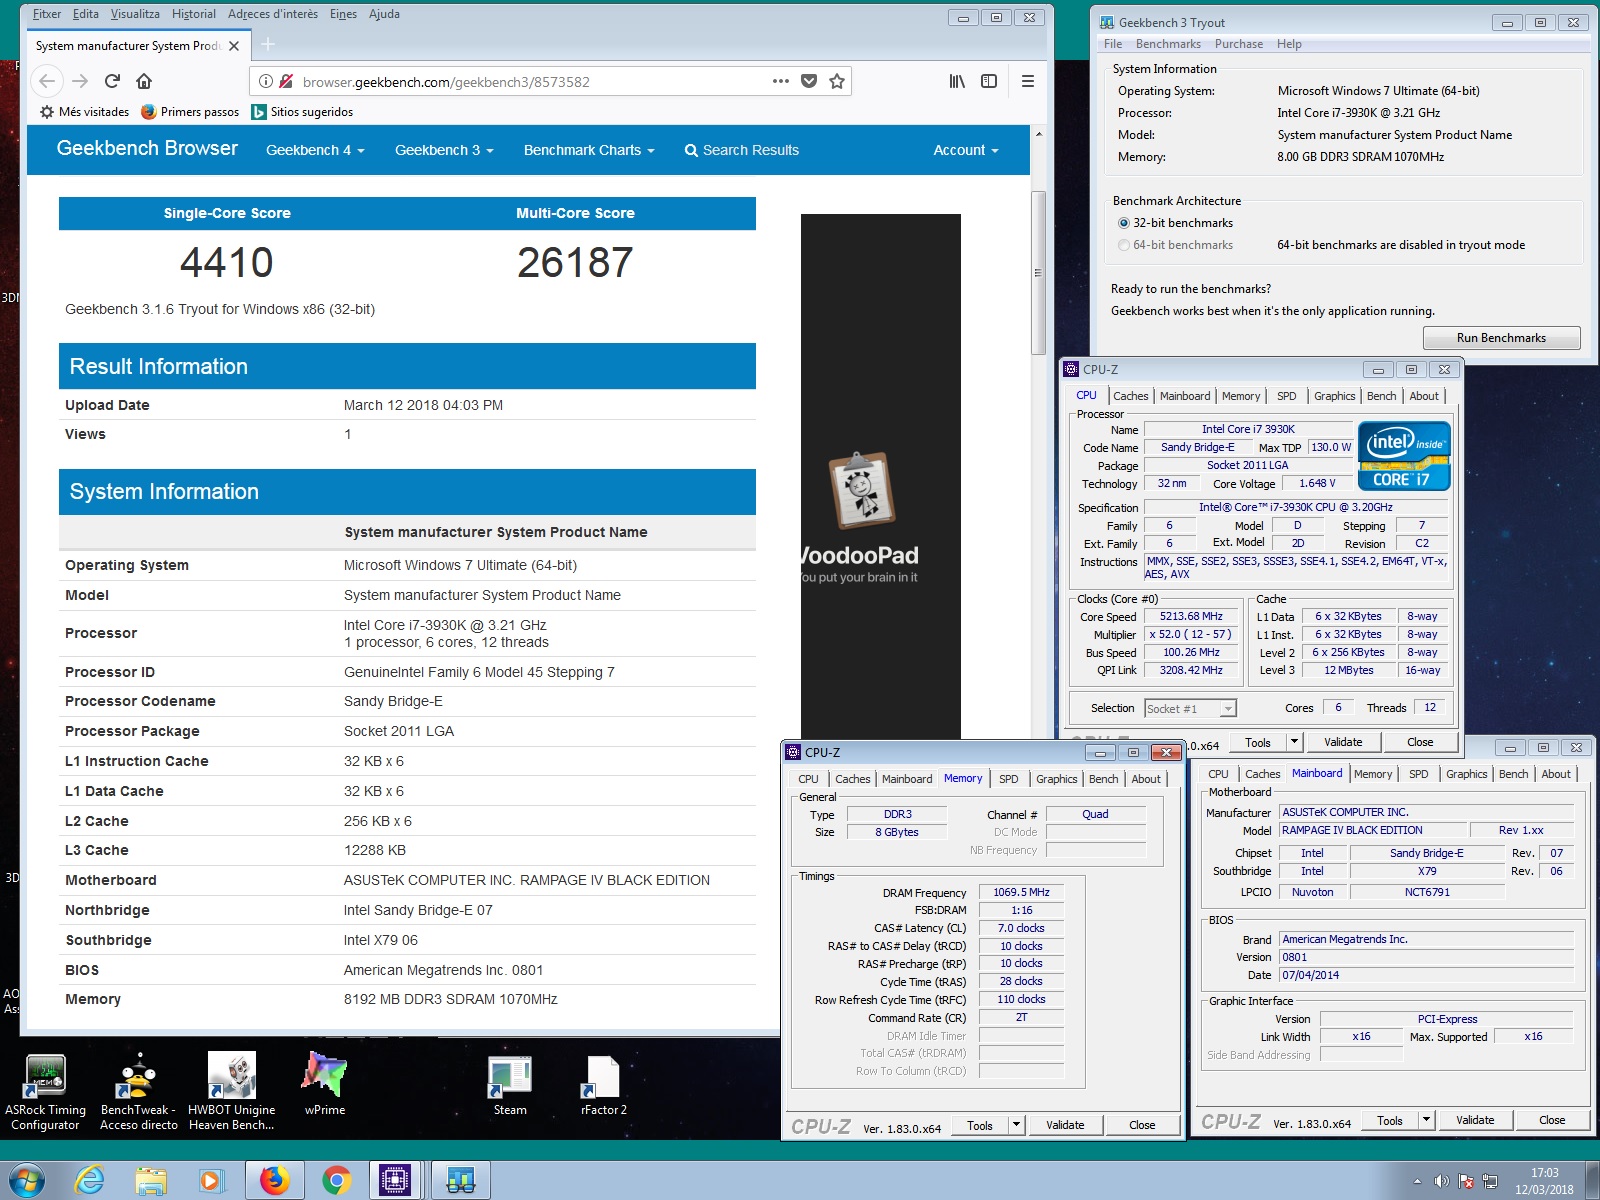This screenshot has width=1600, height=1200.
Task: Launch wPrime from desktop
Action: [x=324, y=1084]
